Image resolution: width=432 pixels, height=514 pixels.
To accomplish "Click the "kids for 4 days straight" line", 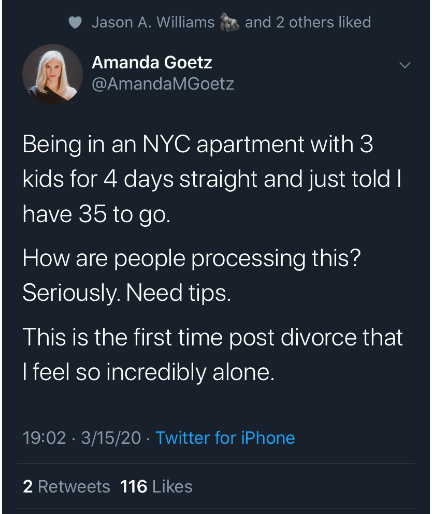I will click(212, 179).
